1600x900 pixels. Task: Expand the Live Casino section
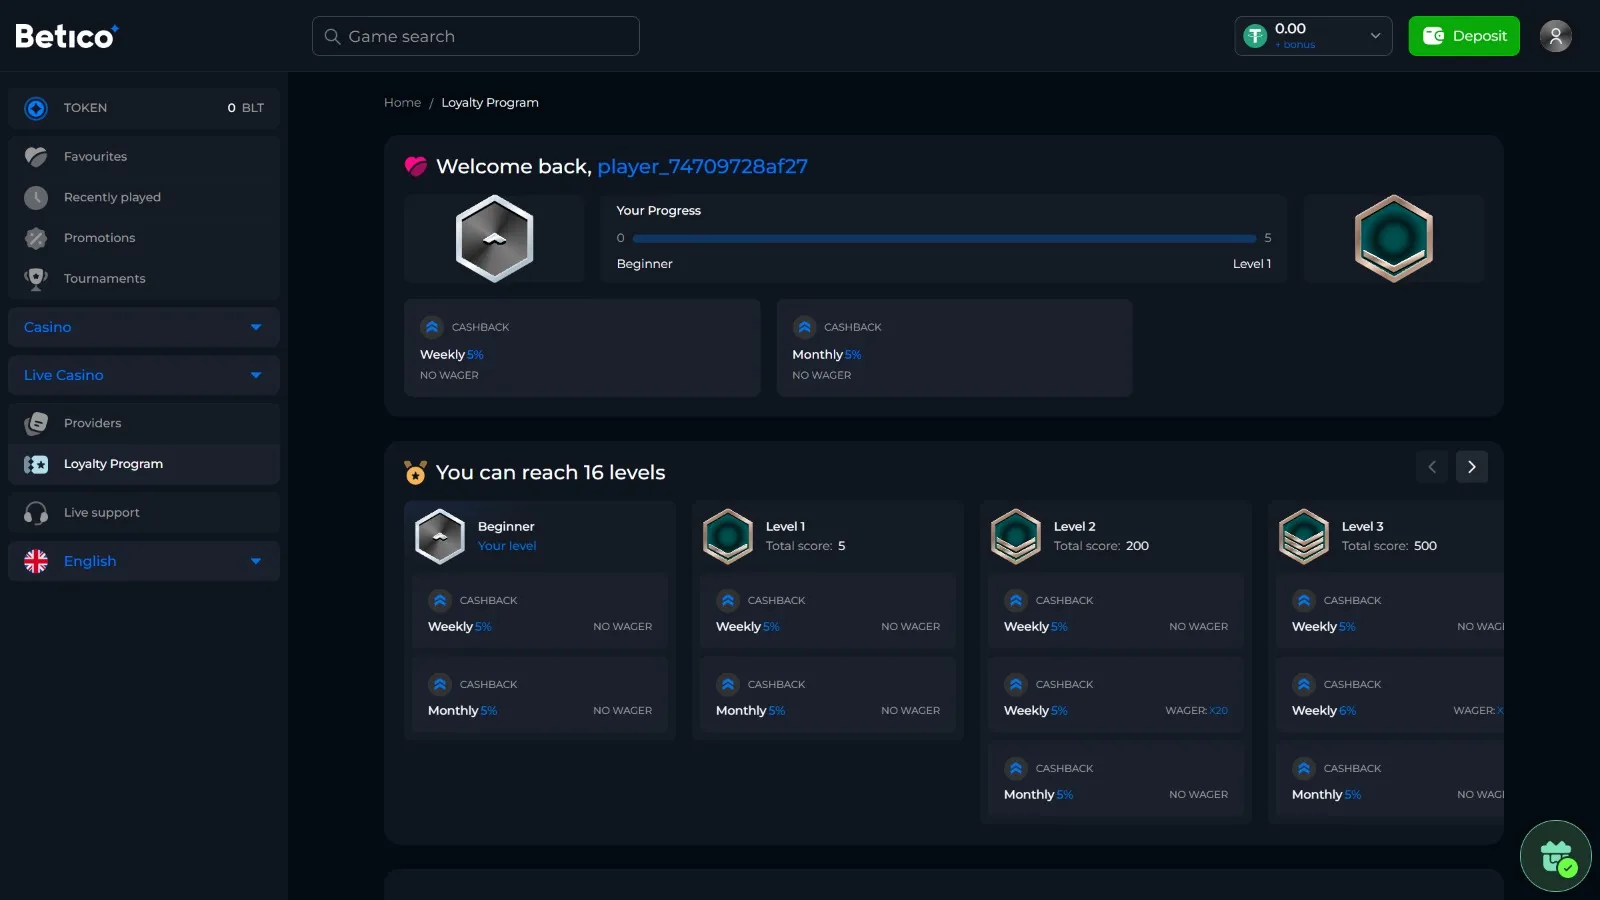pos(144,375)
